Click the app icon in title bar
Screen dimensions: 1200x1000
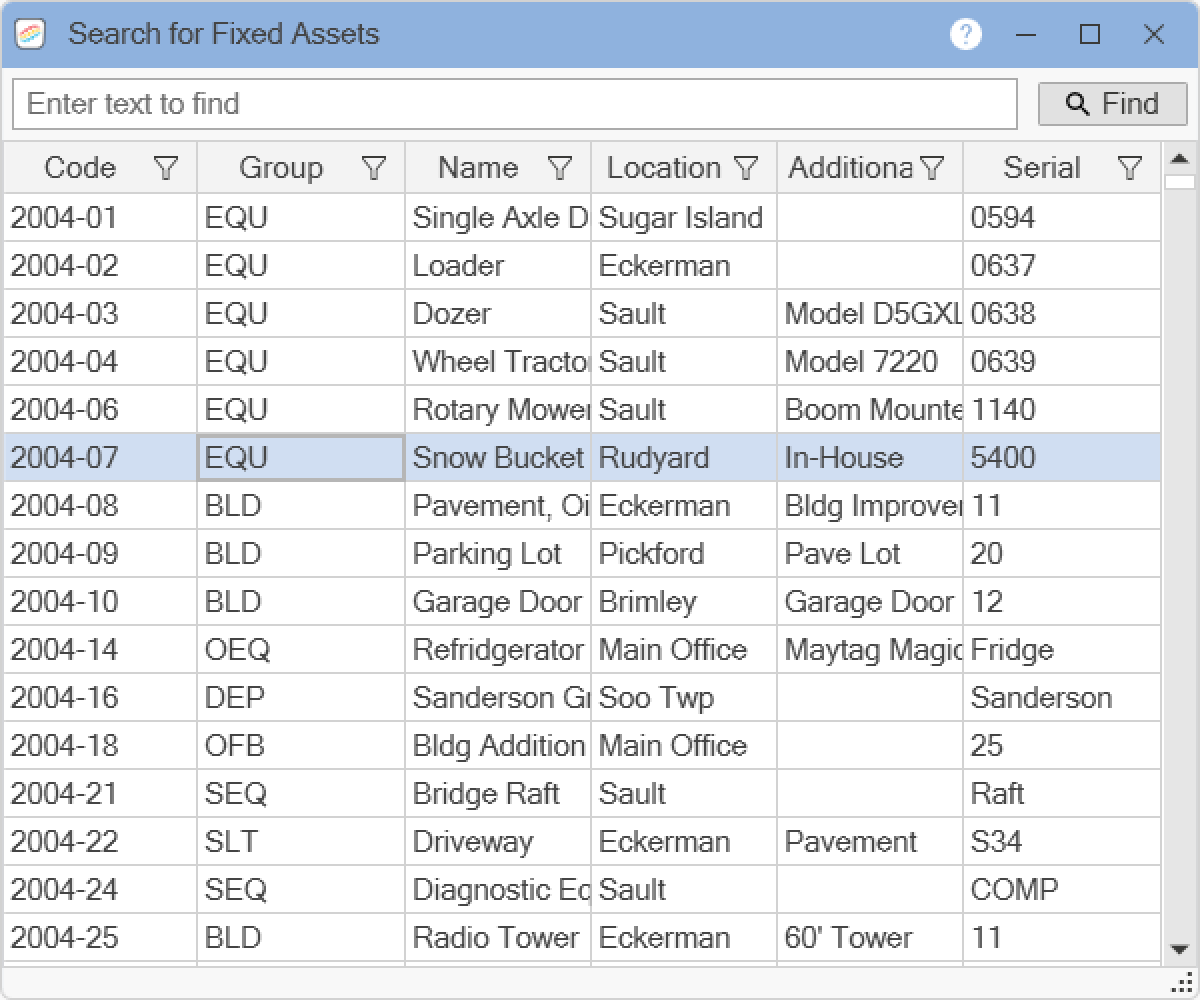pos(31,35)
